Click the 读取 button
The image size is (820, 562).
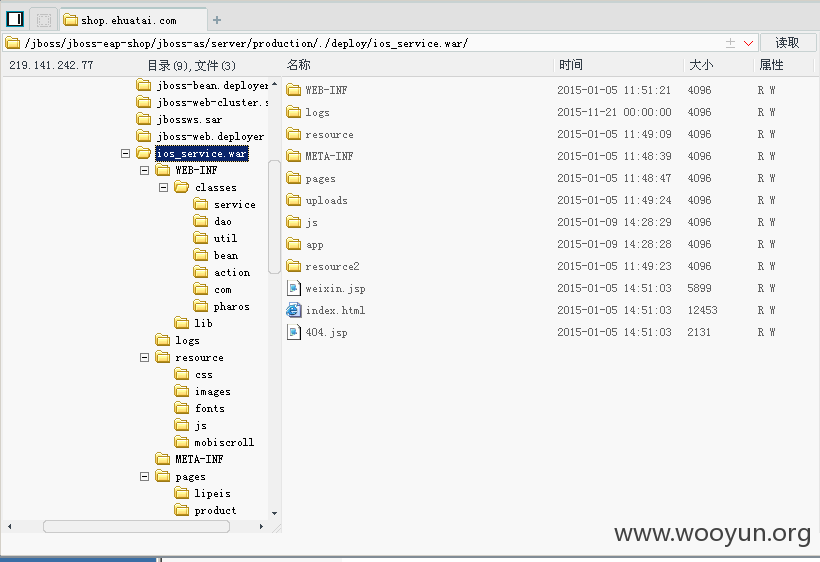[788, 43]
